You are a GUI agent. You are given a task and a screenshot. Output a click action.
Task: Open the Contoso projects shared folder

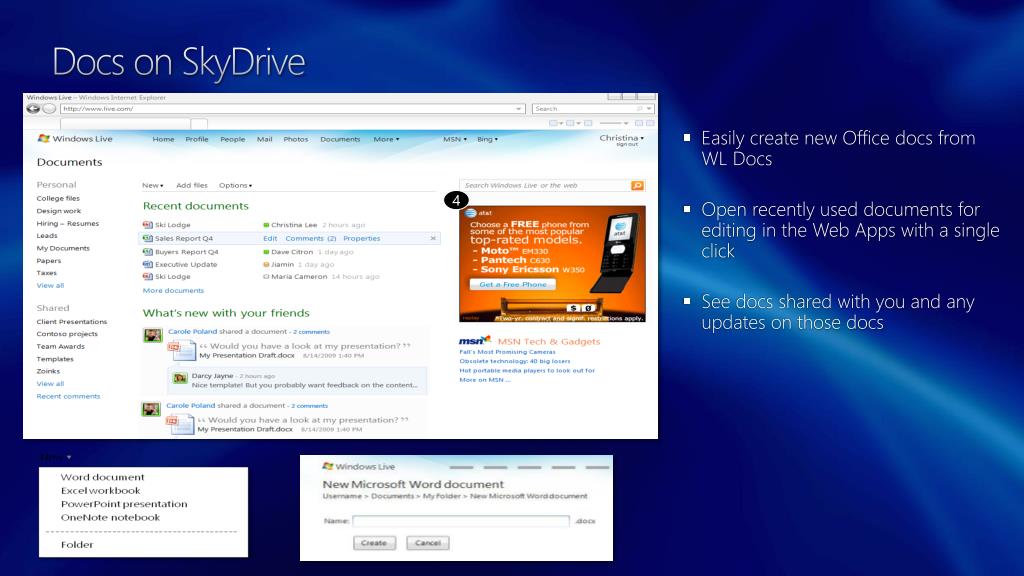(67, 334)
